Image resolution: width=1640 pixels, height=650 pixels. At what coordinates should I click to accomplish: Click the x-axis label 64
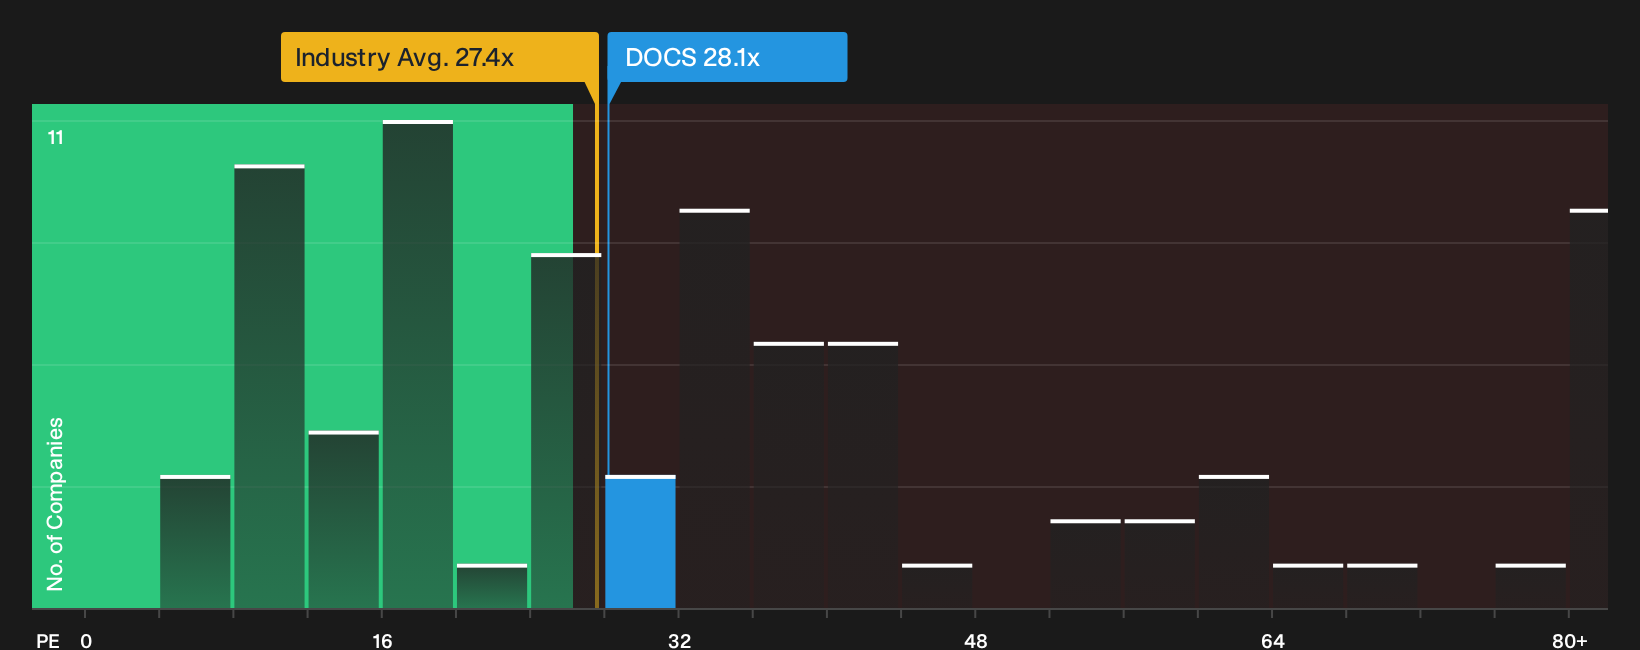[1272, 640]
